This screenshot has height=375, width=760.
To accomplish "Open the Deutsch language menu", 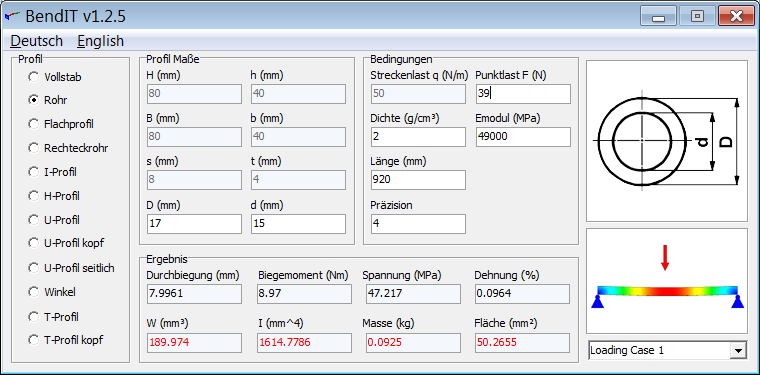I will [37, 41].
